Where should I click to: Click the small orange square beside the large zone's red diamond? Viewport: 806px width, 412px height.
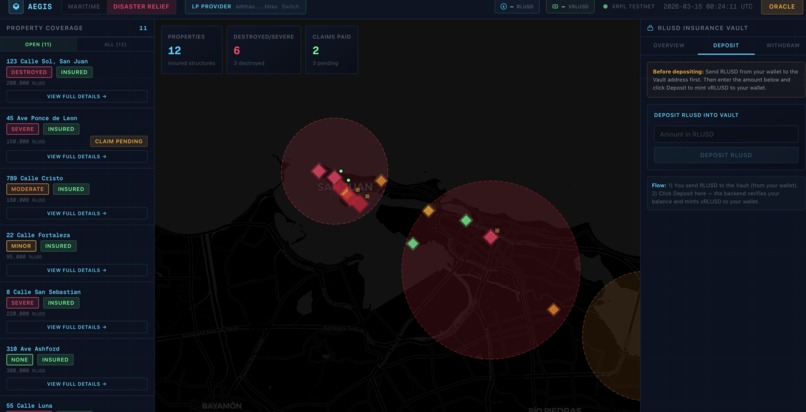[x=497, y=231]
